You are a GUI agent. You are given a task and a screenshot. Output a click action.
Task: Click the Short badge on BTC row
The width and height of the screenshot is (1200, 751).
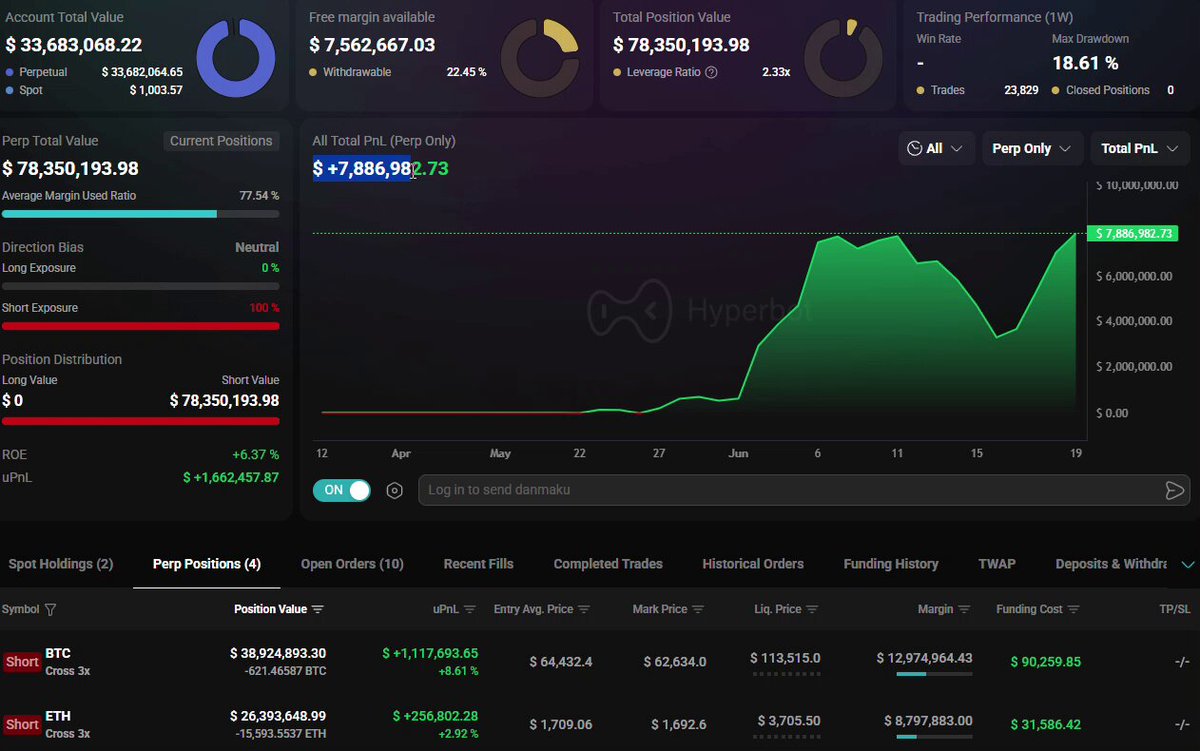[x=22, y=661]
